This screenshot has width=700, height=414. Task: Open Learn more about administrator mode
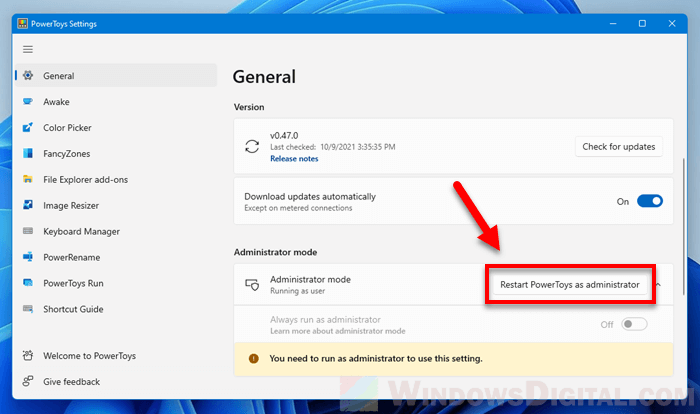click(338, 331)
